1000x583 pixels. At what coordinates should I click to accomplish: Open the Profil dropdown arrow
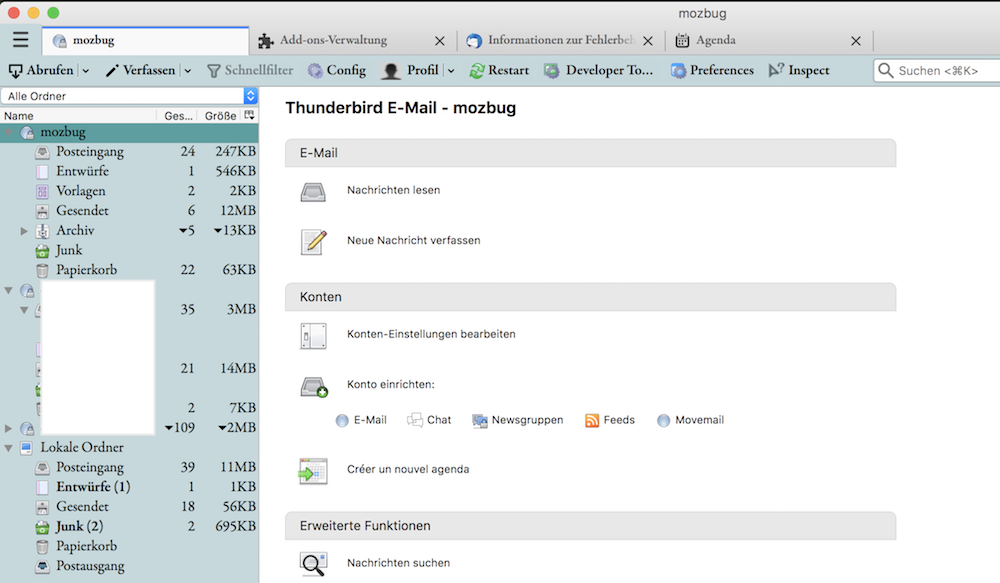click(451, 71)
